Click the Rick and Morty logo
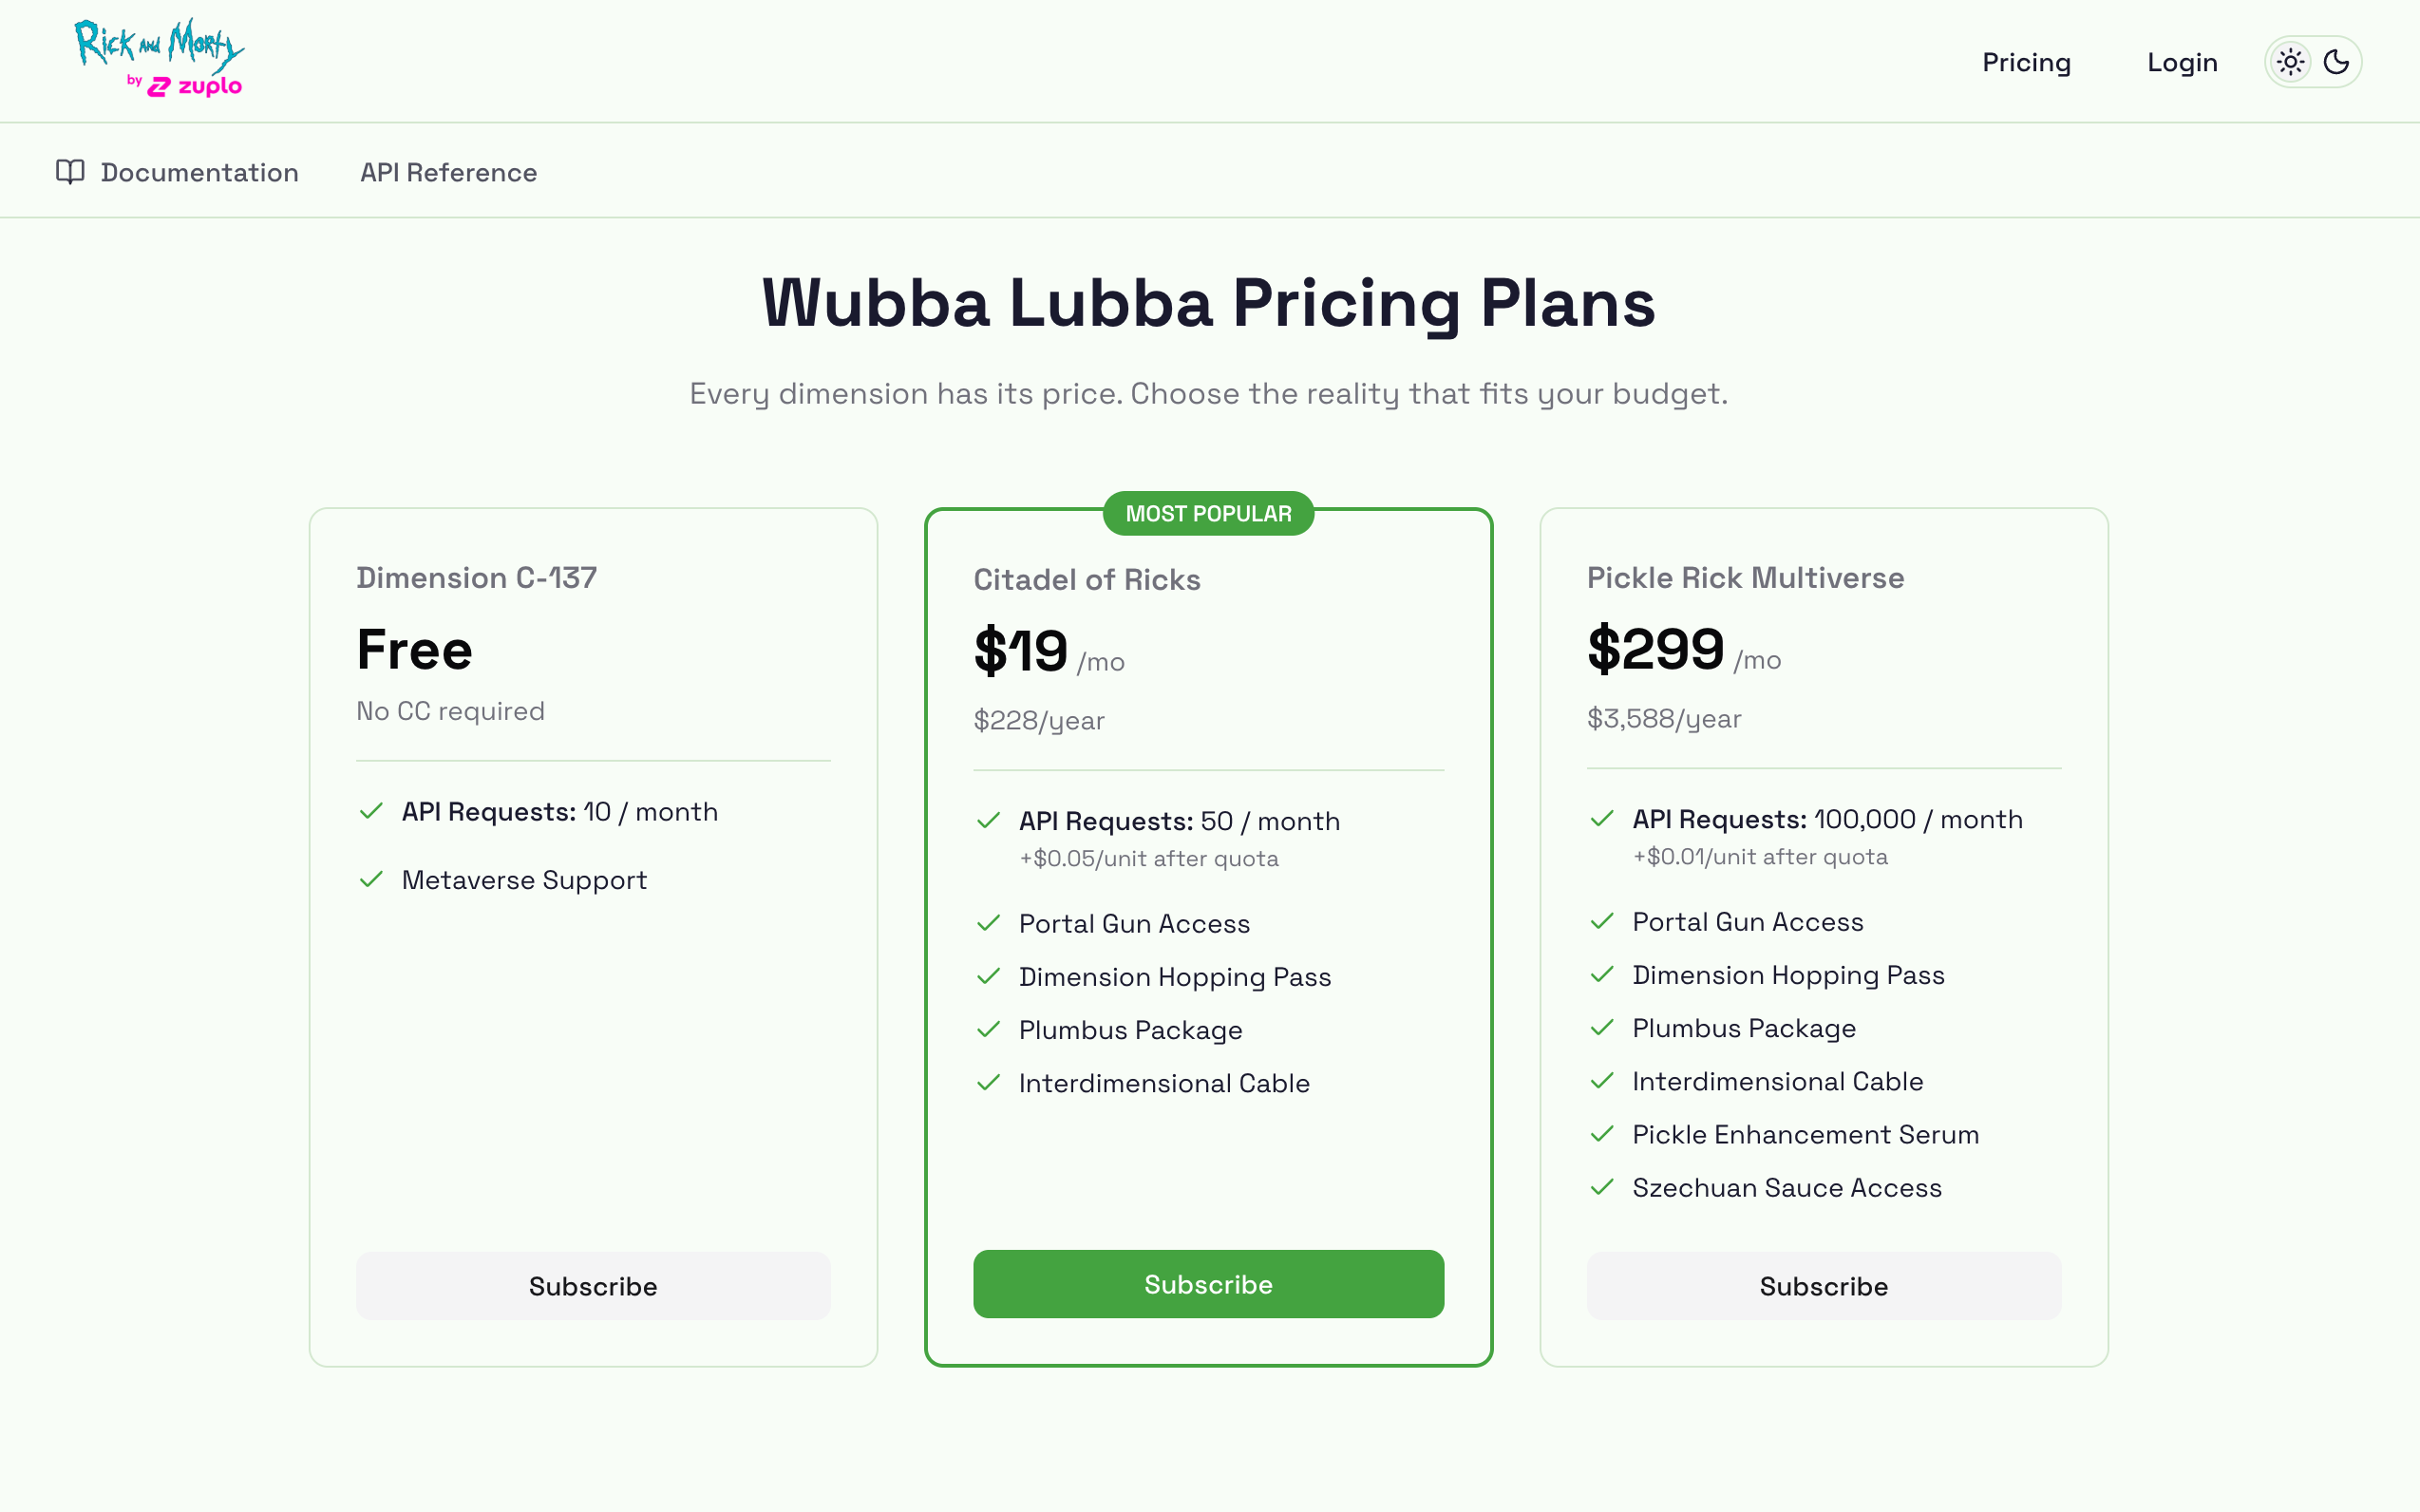This screenshot has width=2420, height=1512. click(x=158, y=44)
